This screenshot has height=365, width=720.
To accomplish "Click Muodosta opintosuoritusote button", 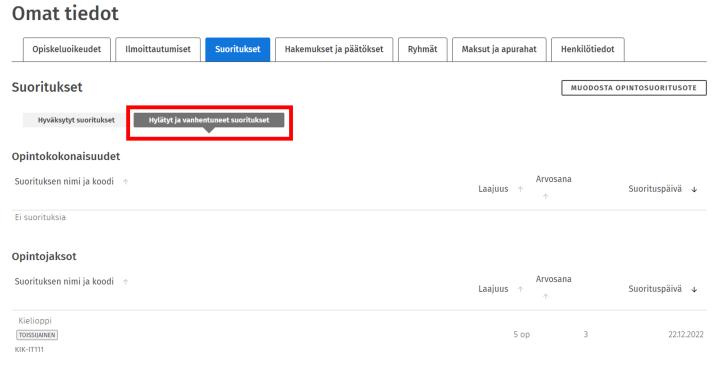I will coord(634,88).
